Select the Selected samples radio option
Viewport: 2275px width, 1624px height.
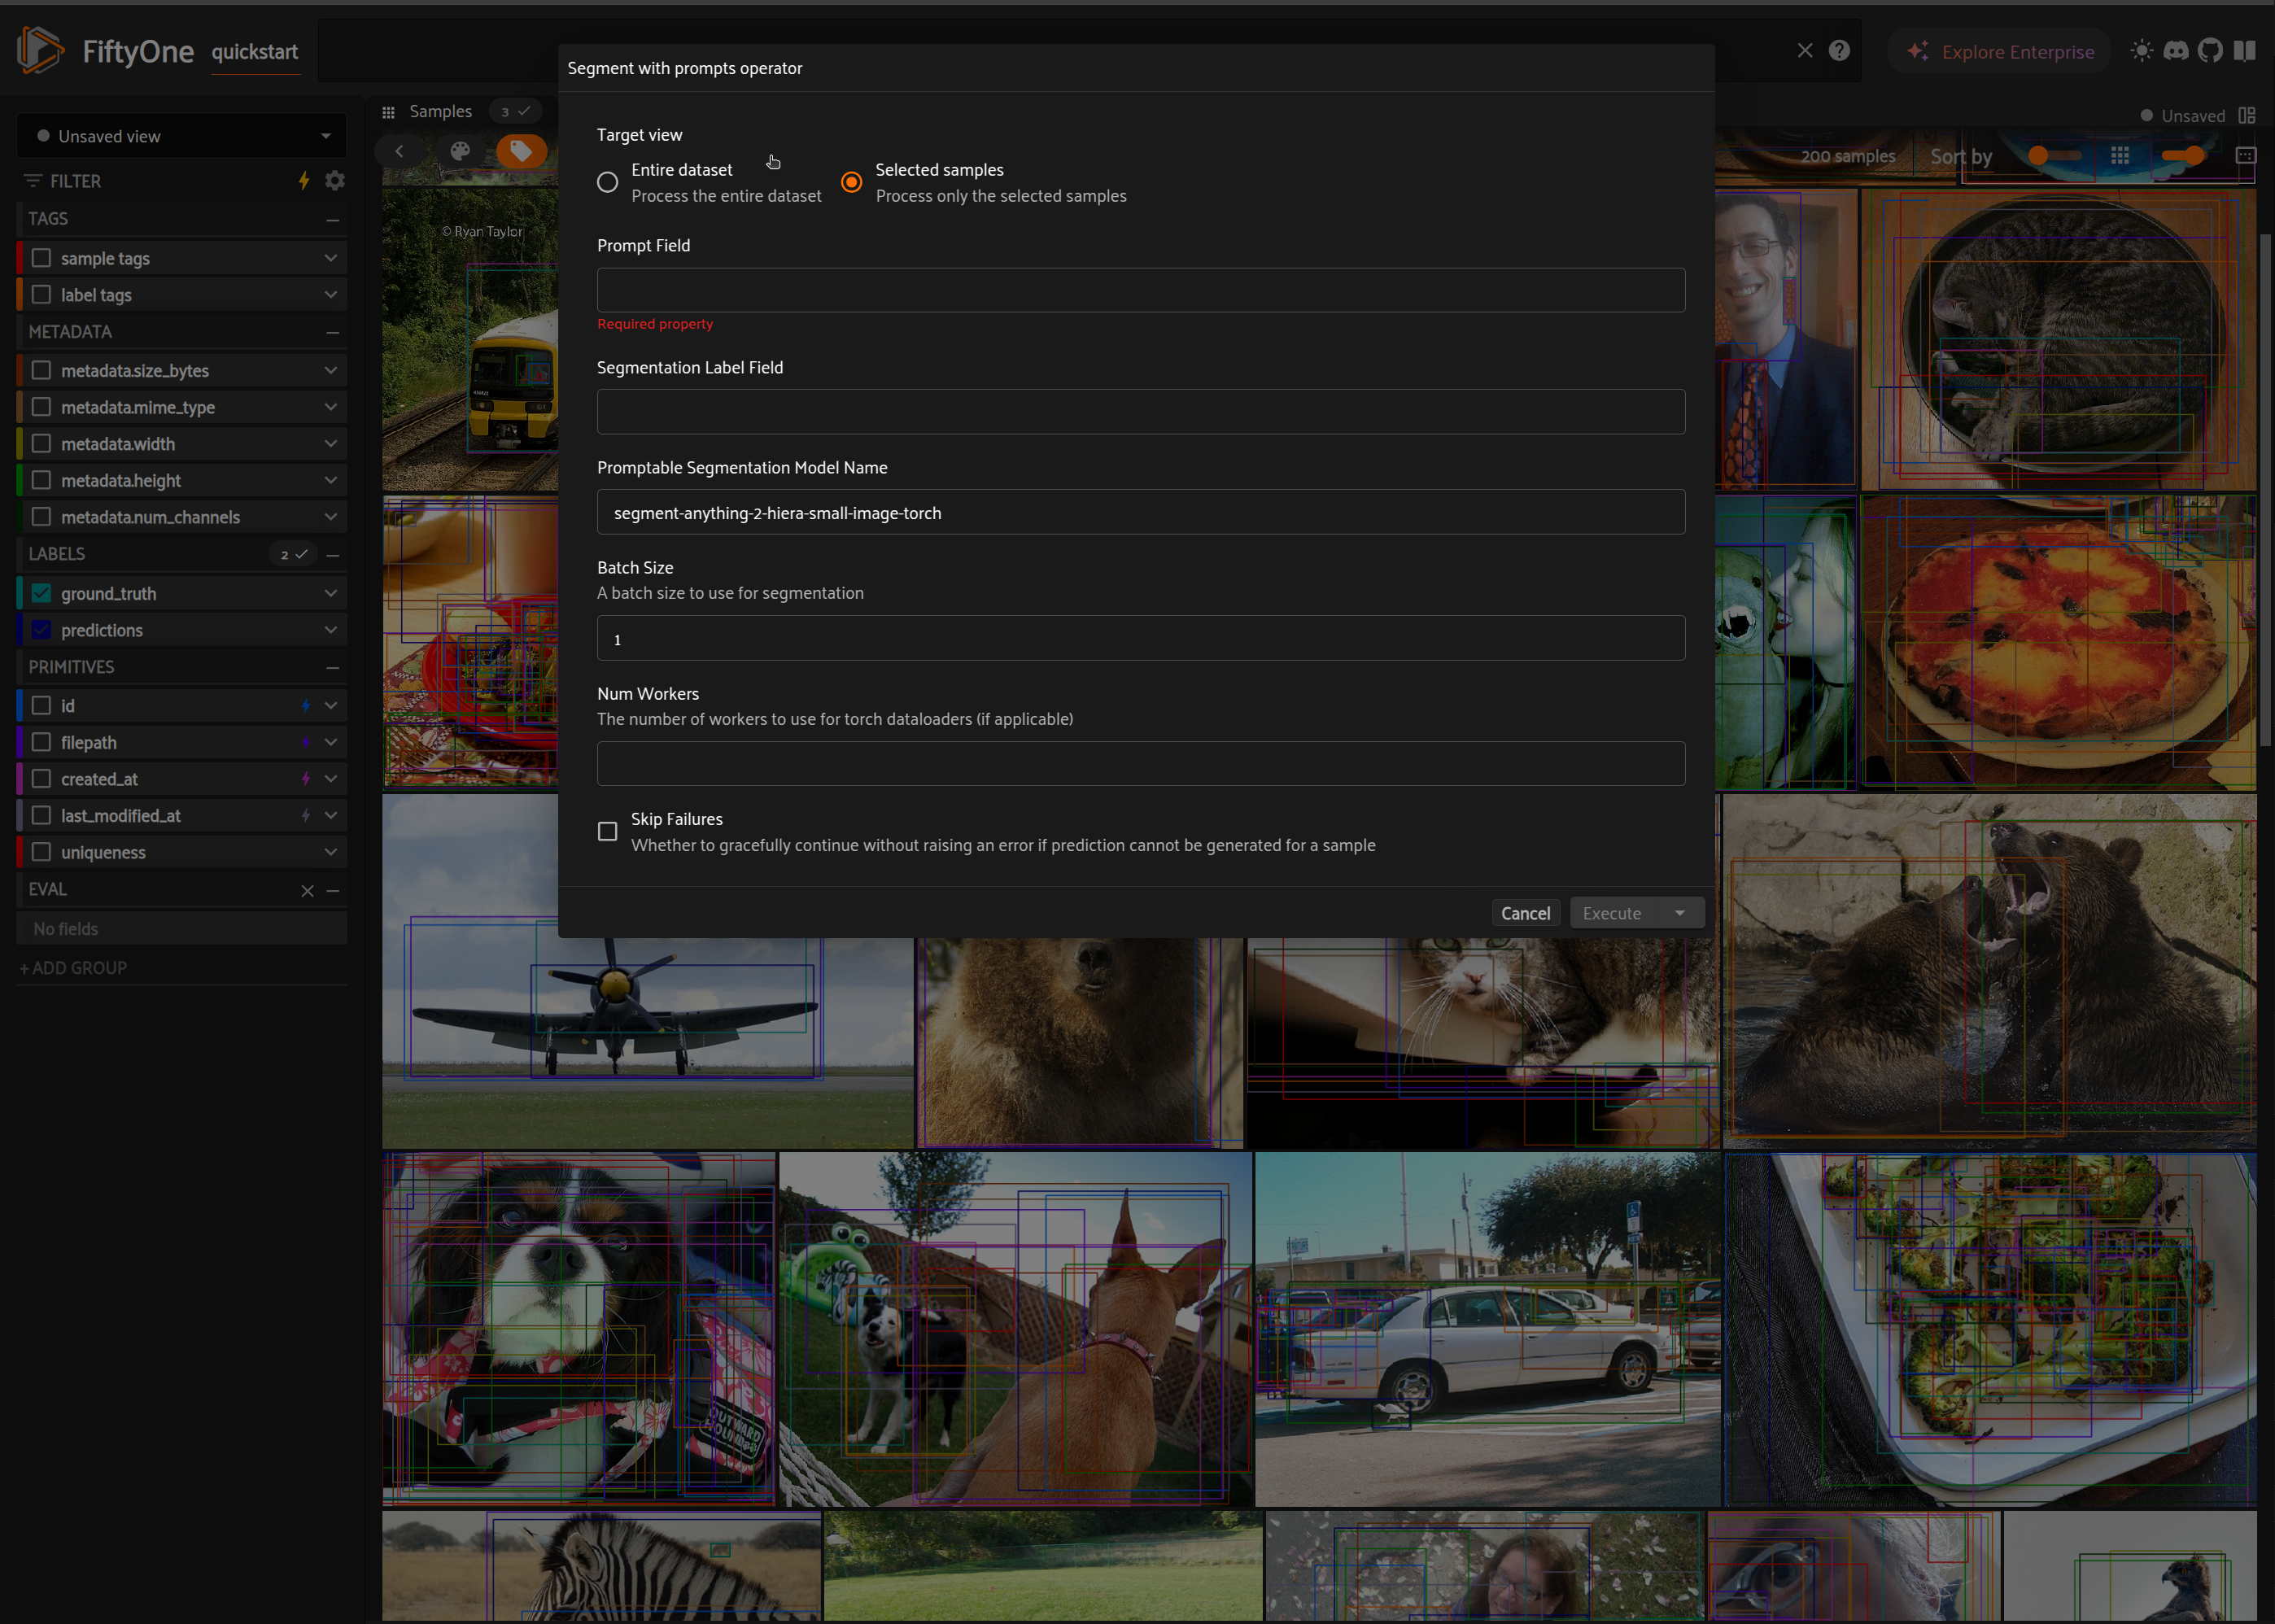point(851,182)
